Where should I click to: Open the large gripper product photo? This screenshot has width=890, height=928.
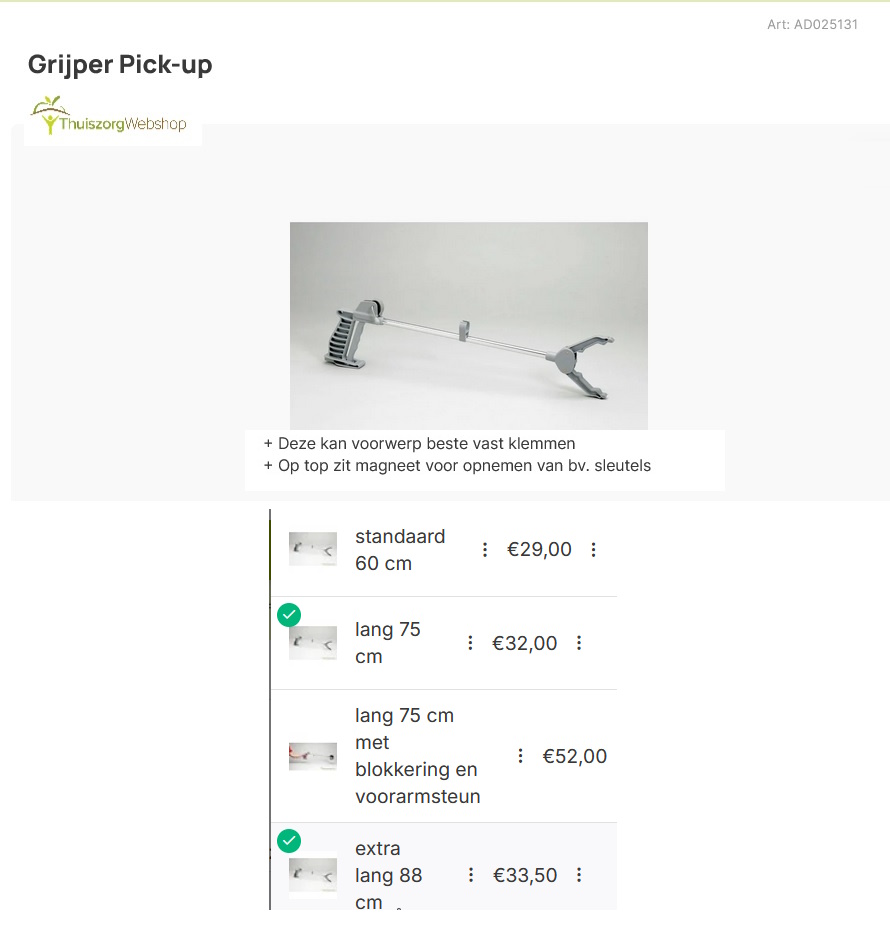[x=468, y=325]
